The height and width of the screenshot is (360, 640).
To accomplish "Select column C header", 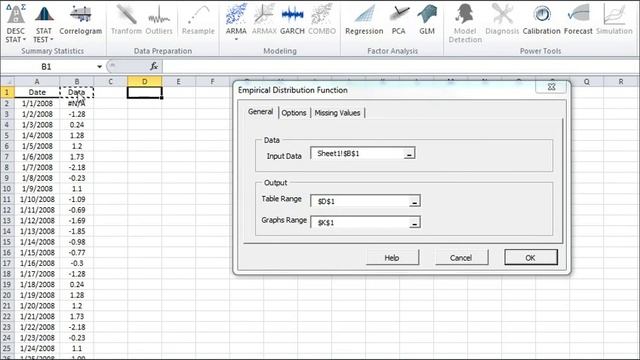I will tap(110, 82).
